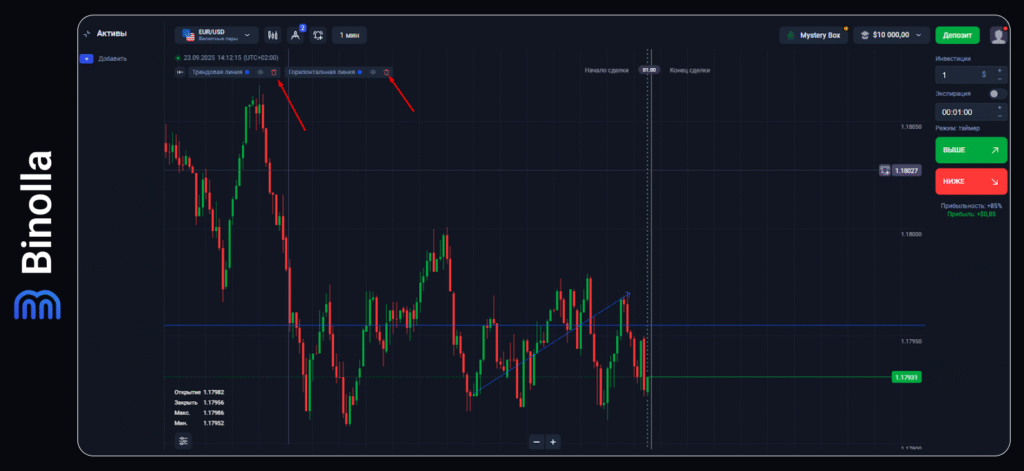The width and height of the screenshot is (1024, 471).
Task: Click the investment amount input field
Action: [960, 74]
